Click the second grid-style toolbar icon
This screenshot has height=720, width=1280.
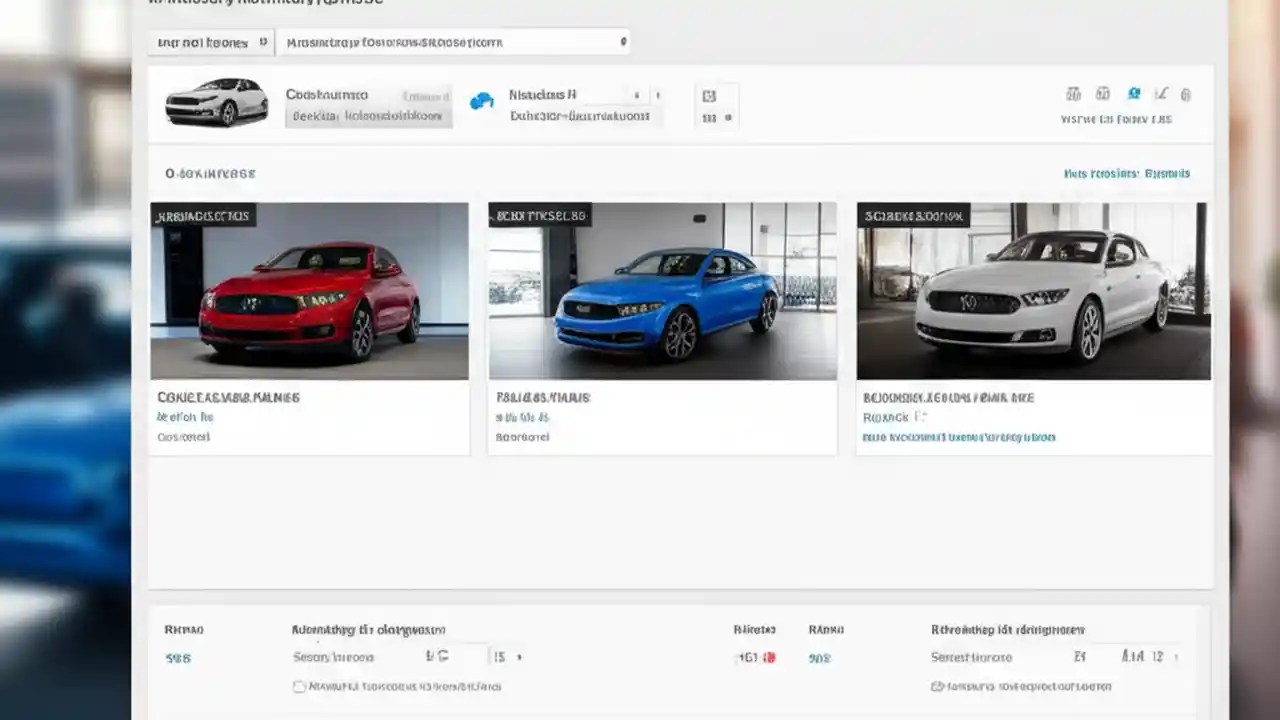point(1103,94)
